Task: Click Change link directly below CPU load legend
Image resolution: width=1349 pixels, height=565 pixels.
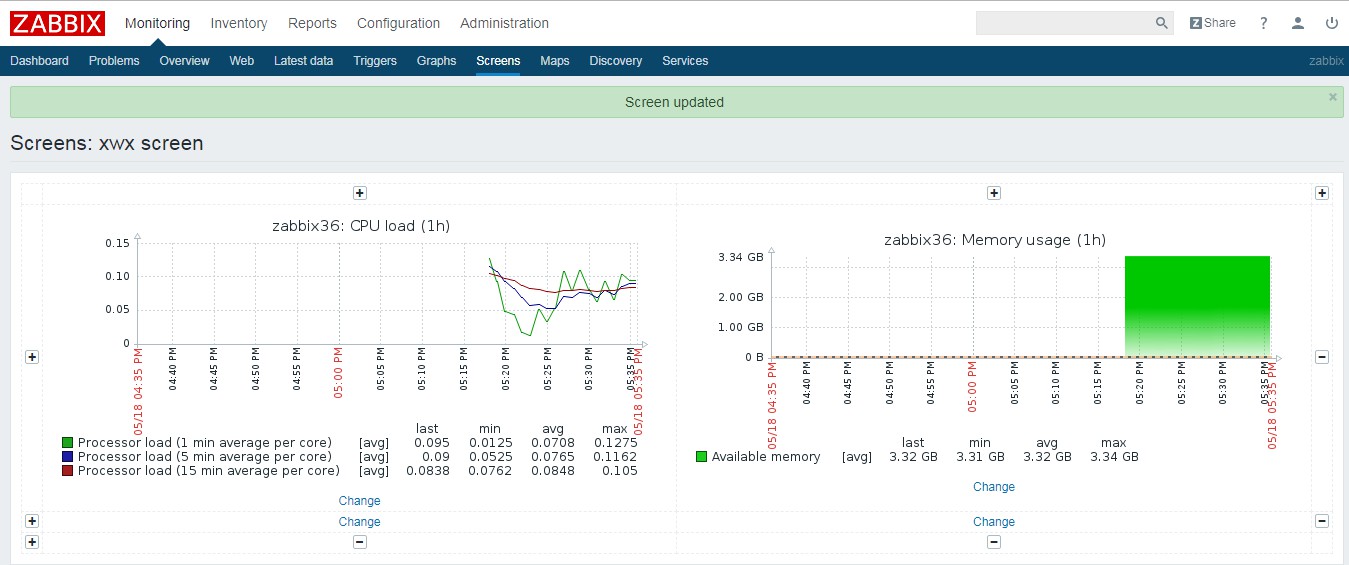Action: tap(359, 501)
